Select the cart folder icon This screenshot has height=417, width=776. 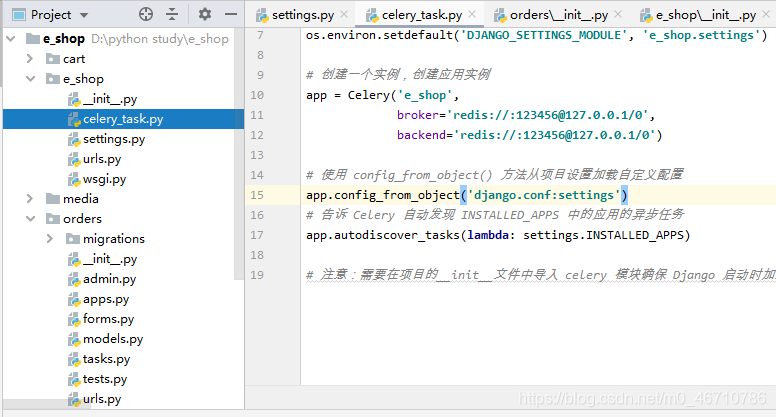(52, 59)
